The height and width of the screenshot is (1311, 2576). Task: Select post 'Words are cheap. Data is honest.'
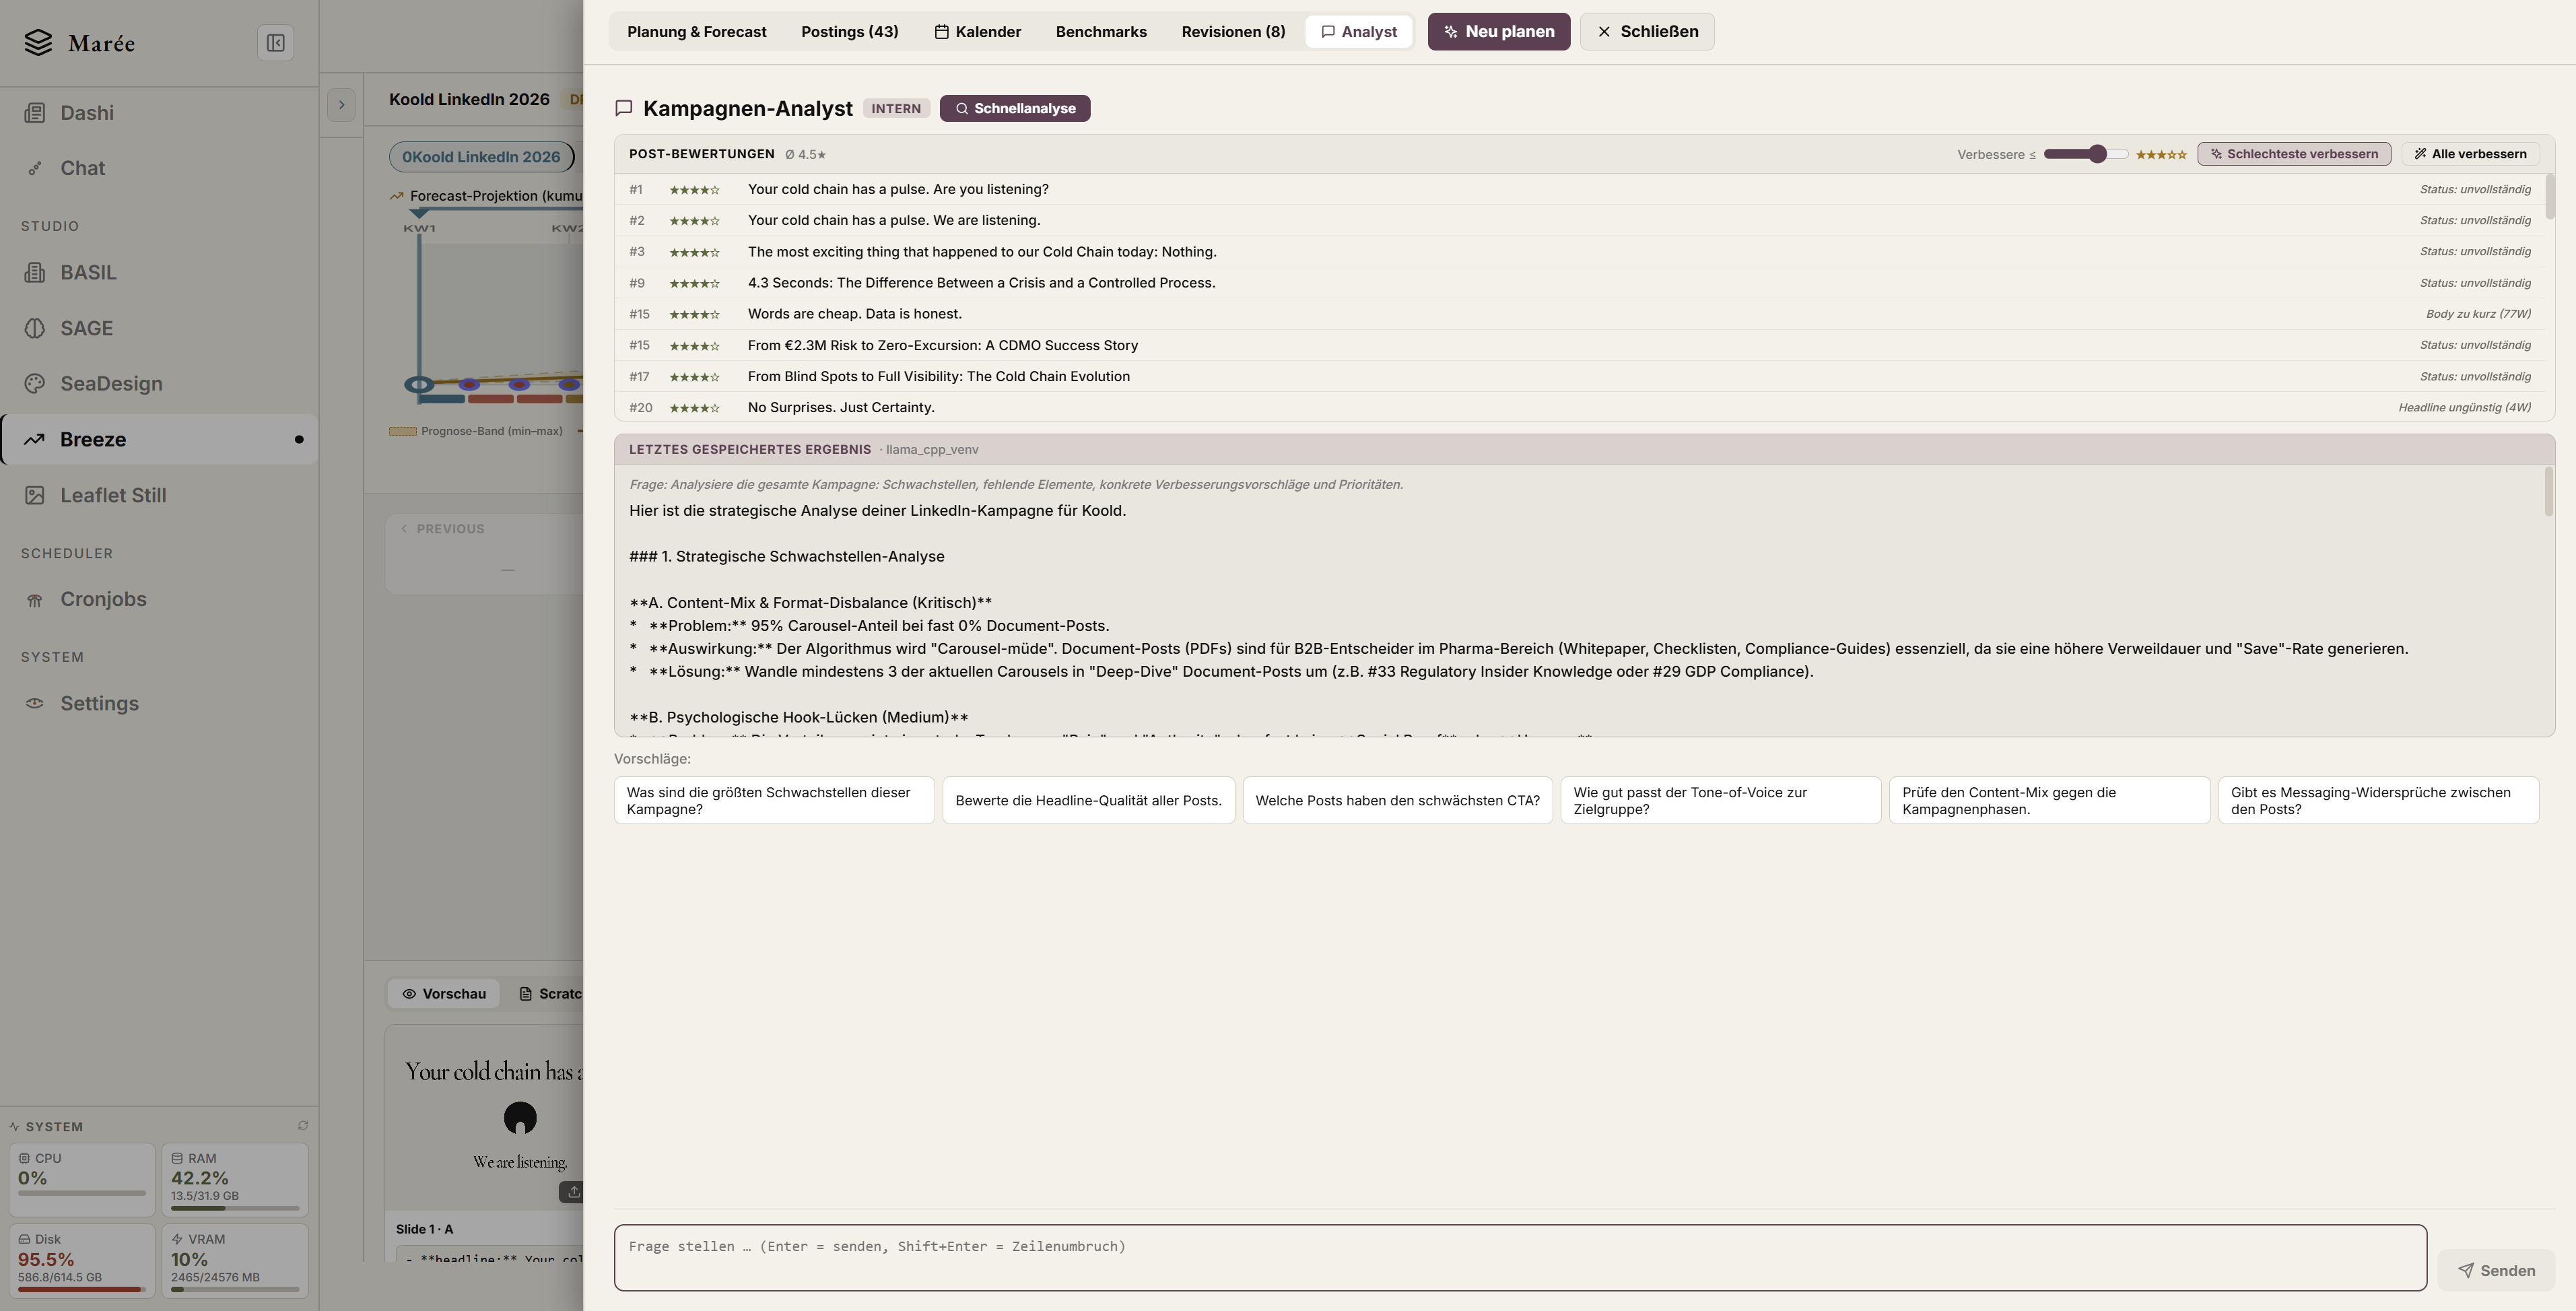(1580, 314)
